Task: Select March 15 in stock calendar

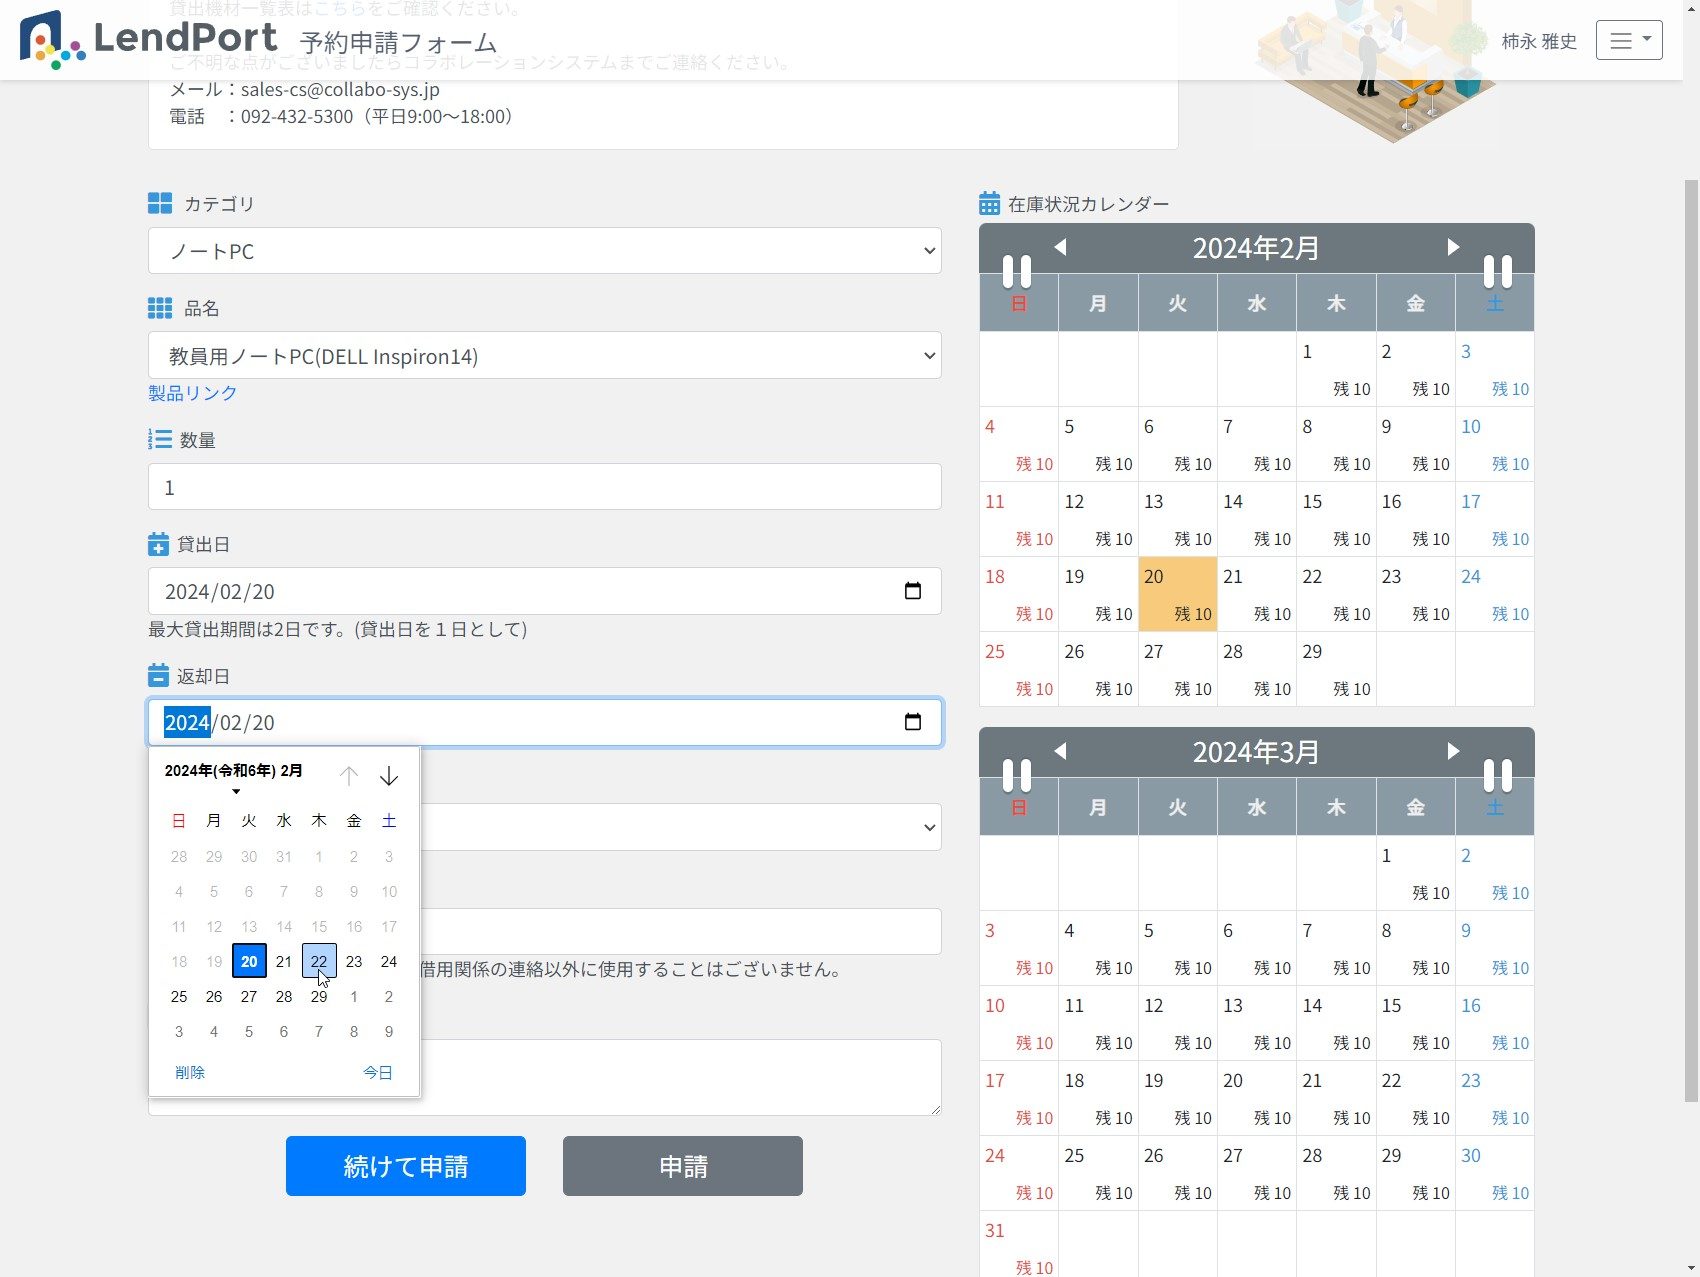Action: (1415, 1023)
